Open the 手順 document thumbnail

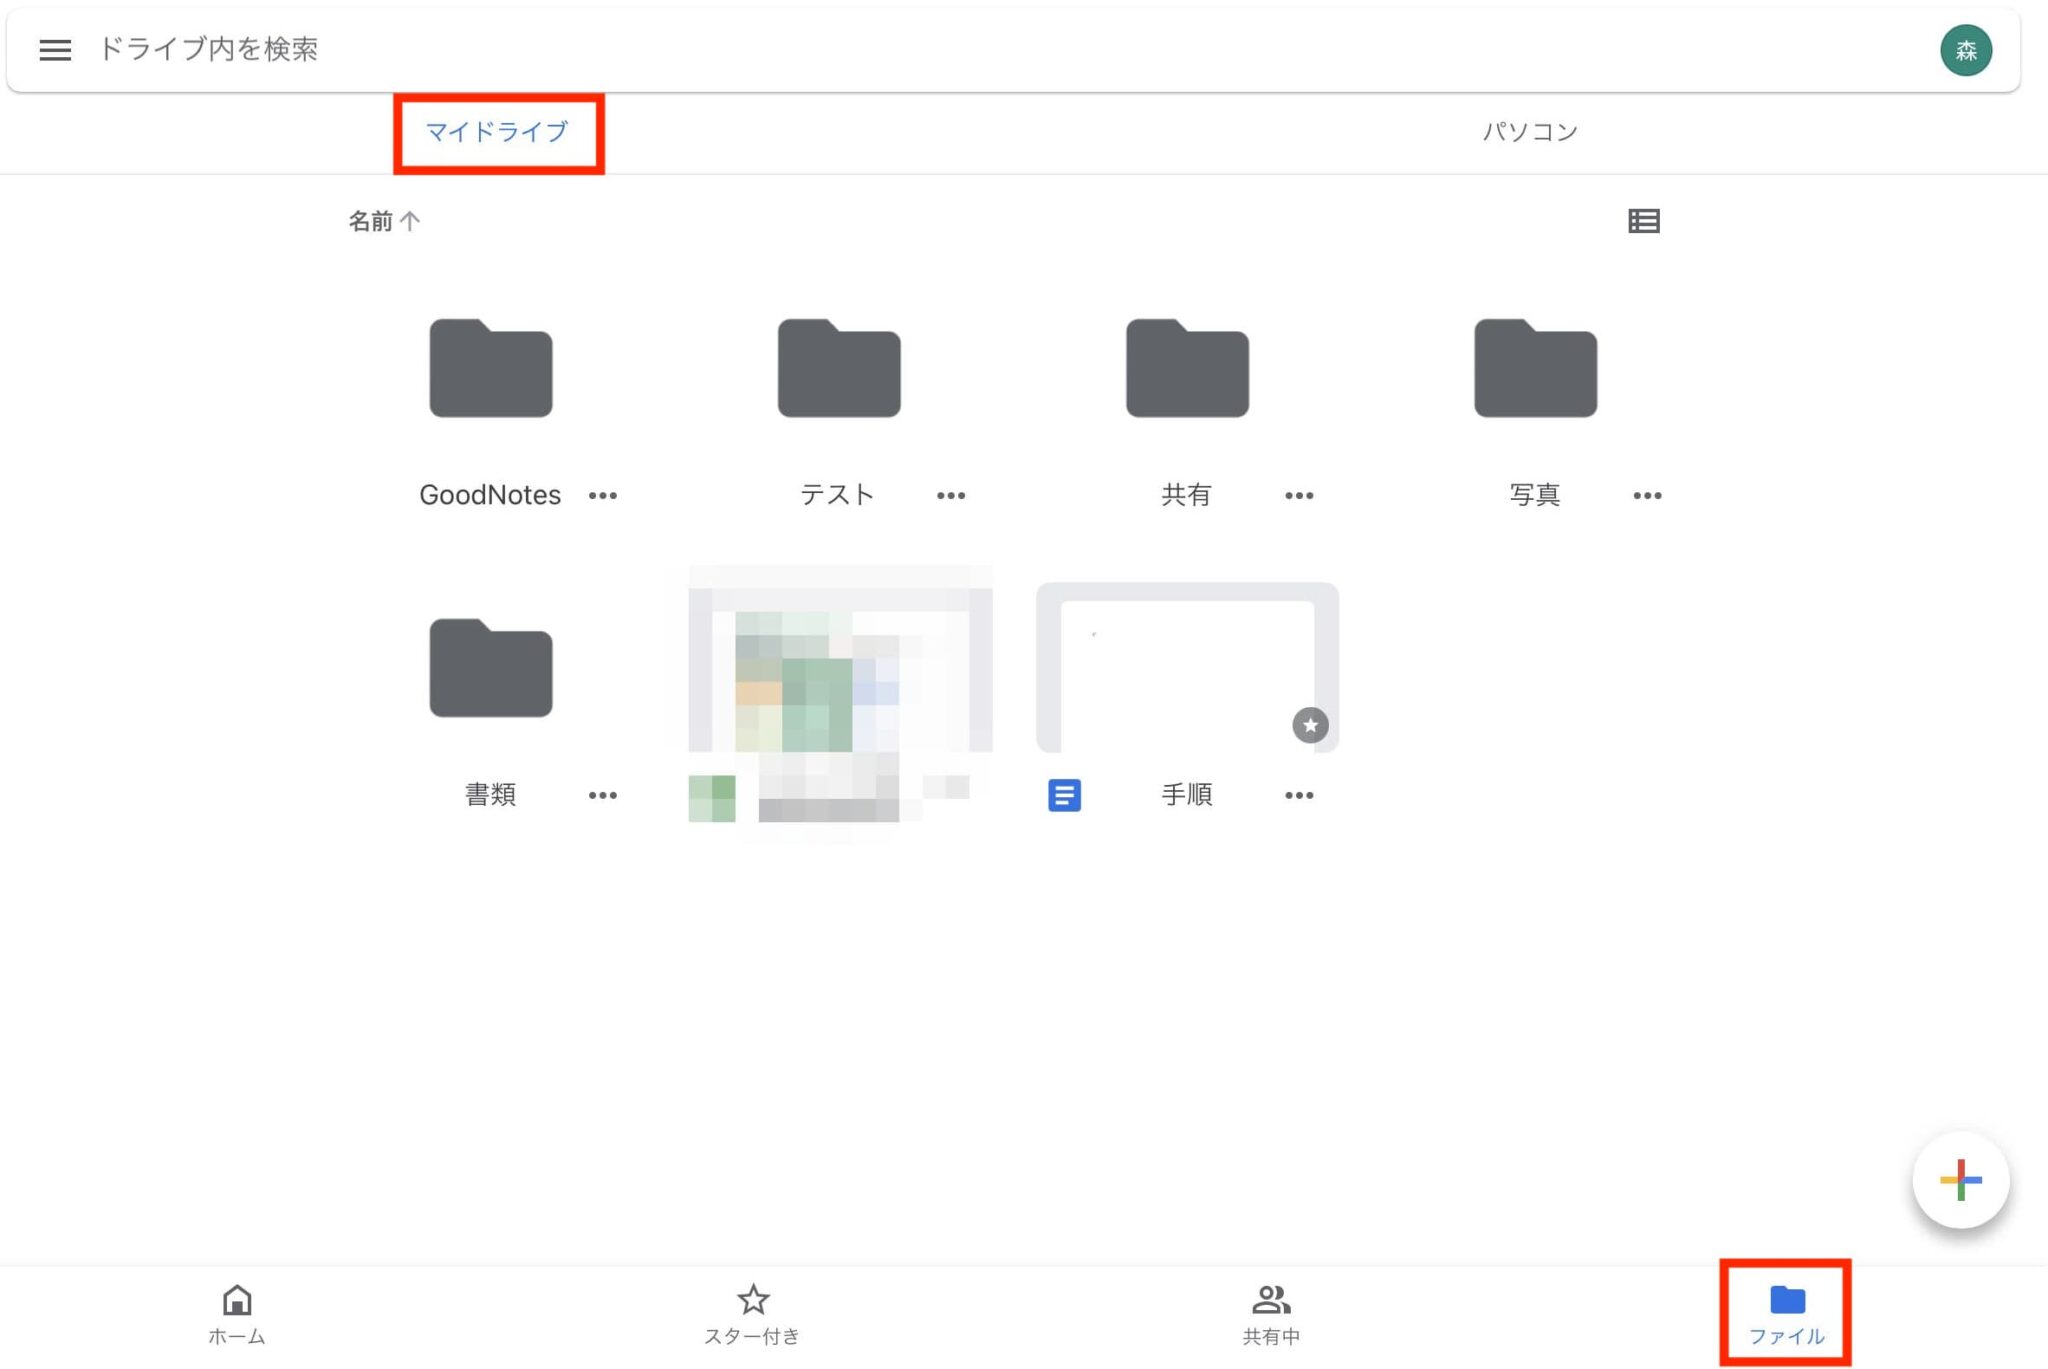tap(1186, 668)
